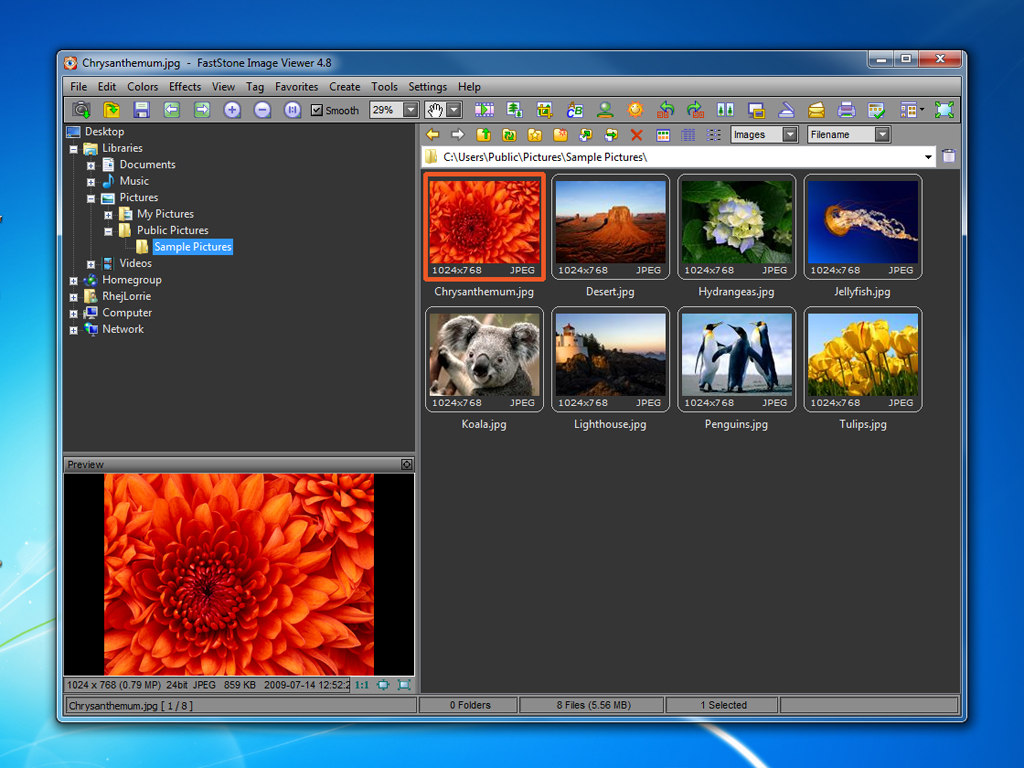
Task: Click the Clone and Heal stamp icon
Action: tap(605, 110)
